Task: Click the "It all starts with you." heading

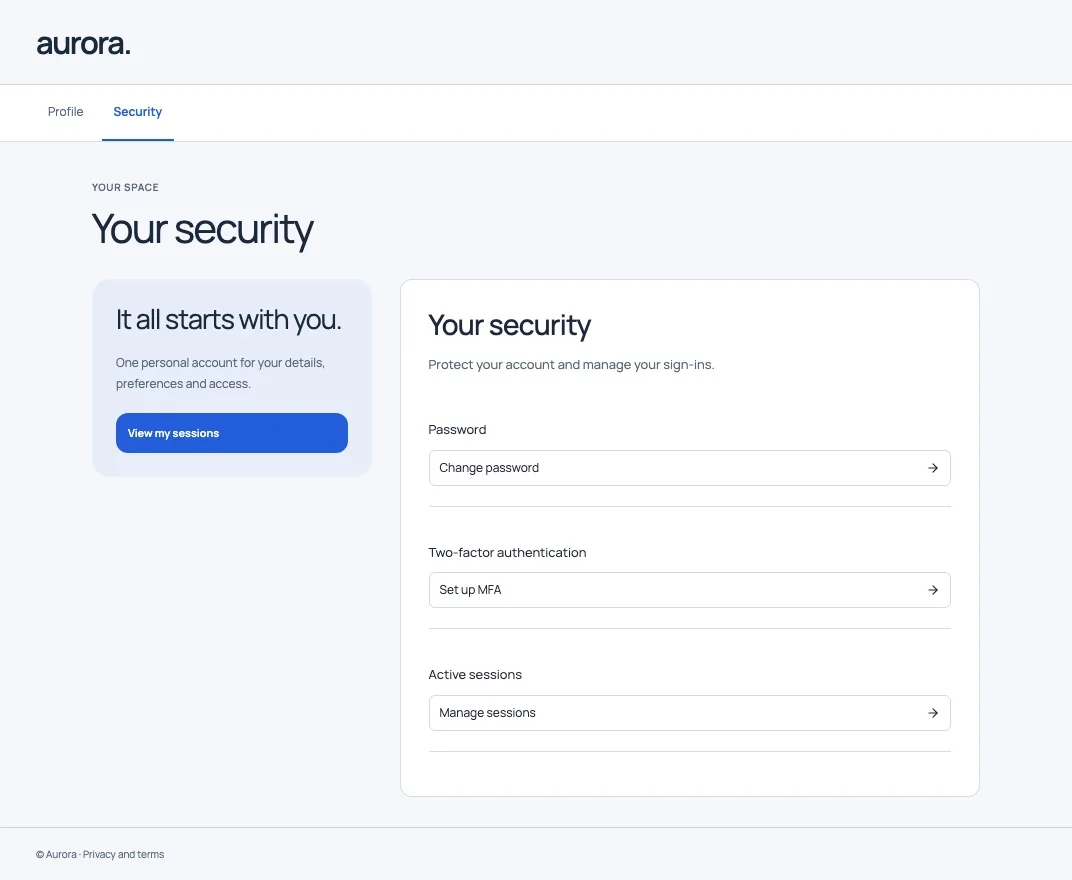Action: click(x=228, y=319)
